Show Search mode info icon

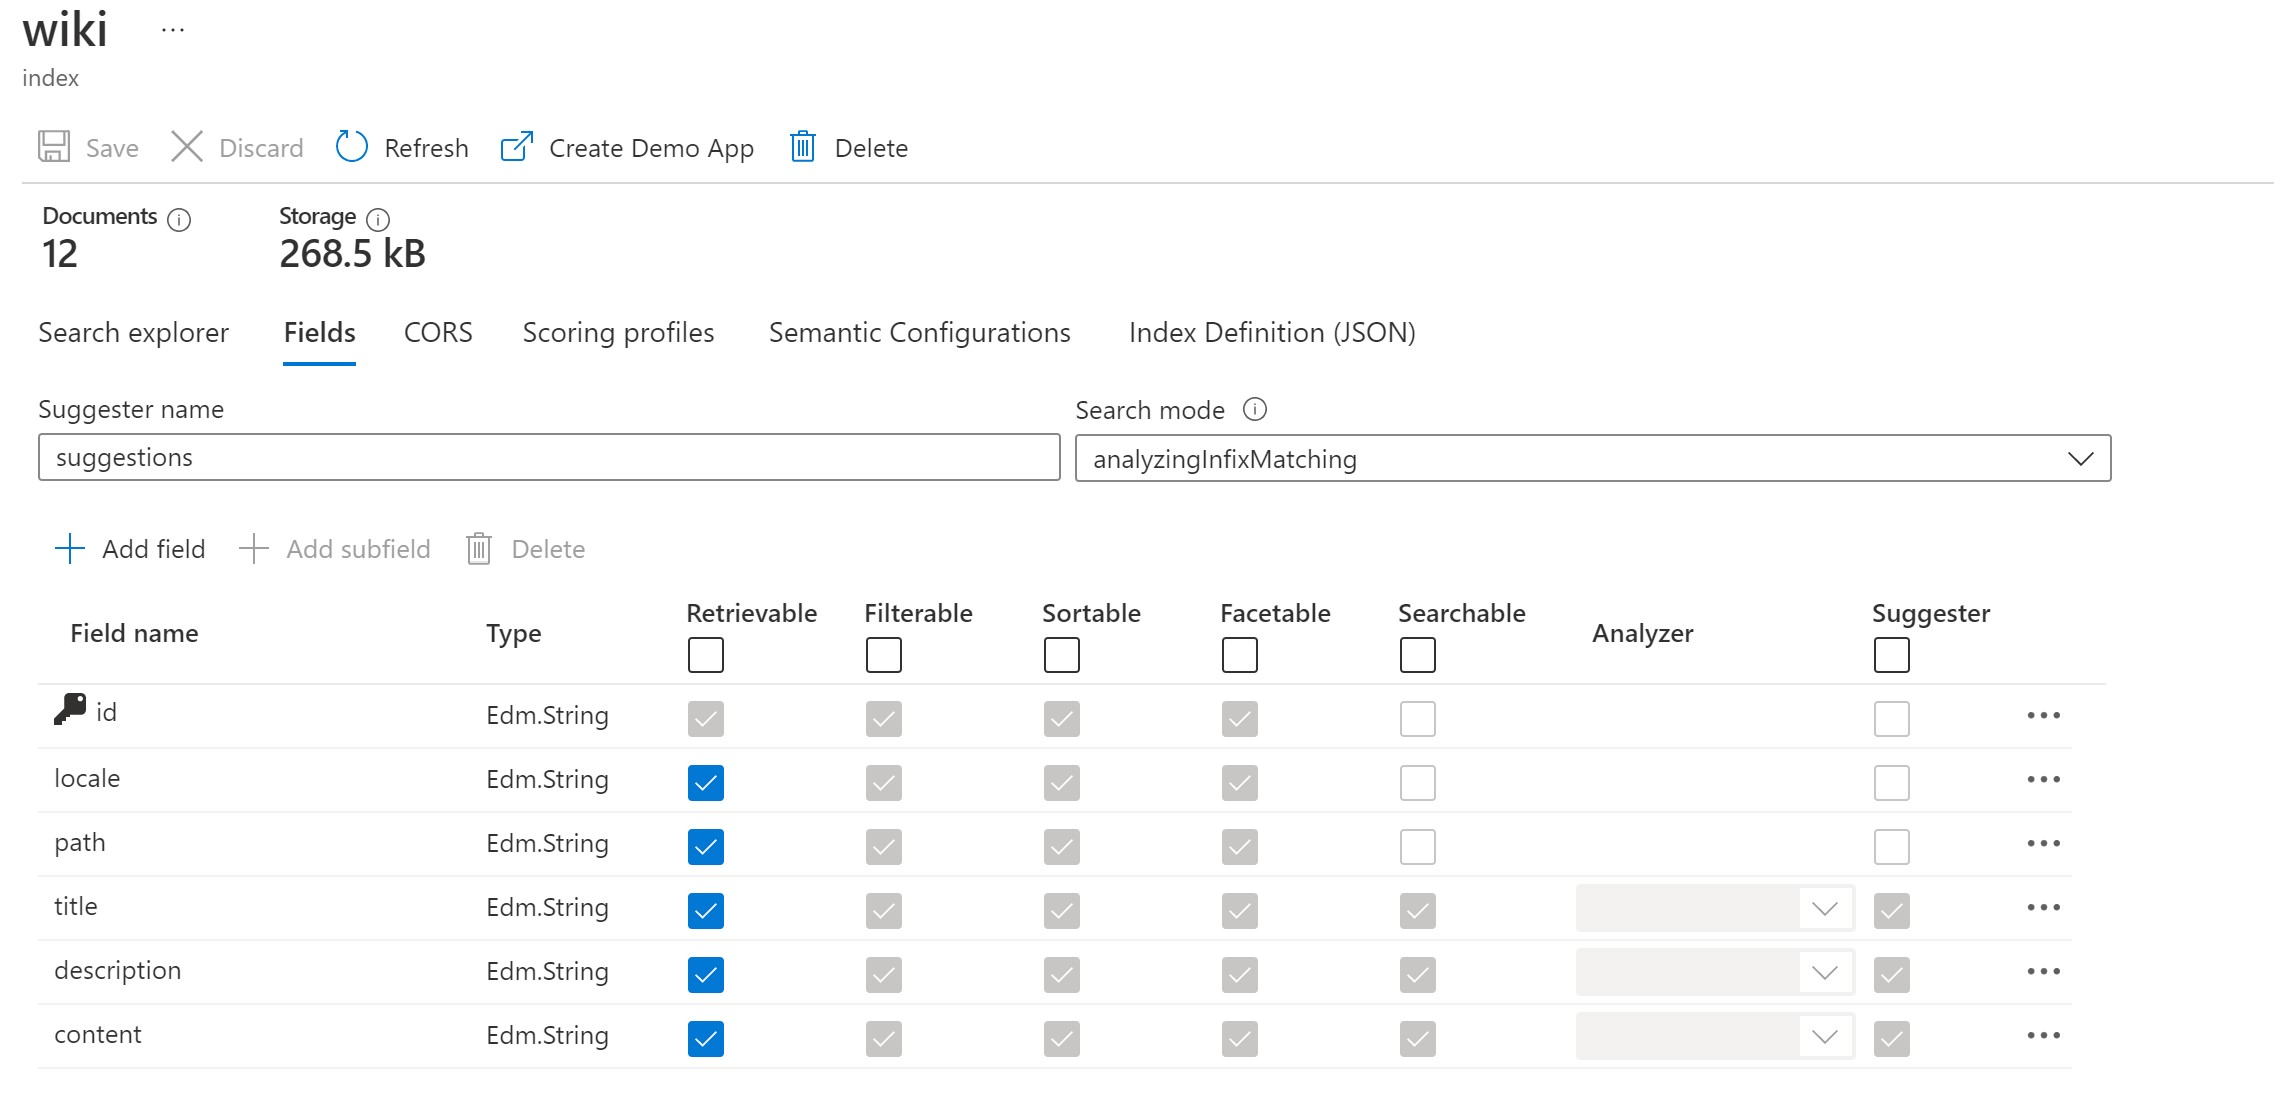pos(1255,409)
